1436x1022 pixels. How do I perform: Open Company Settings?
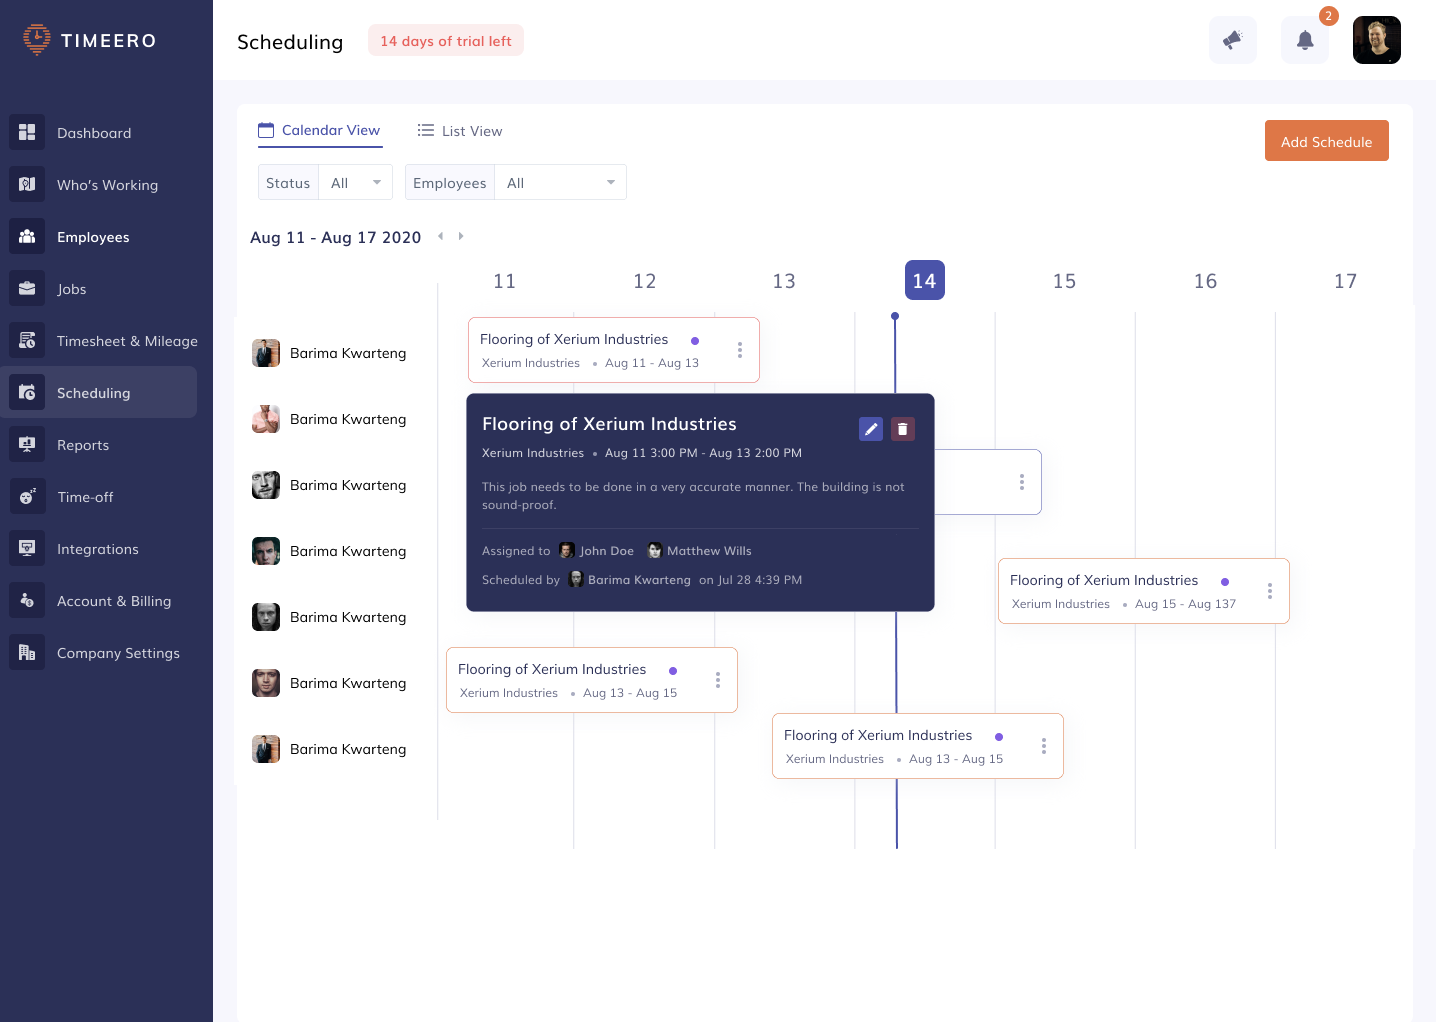click(x=118, y=652)
